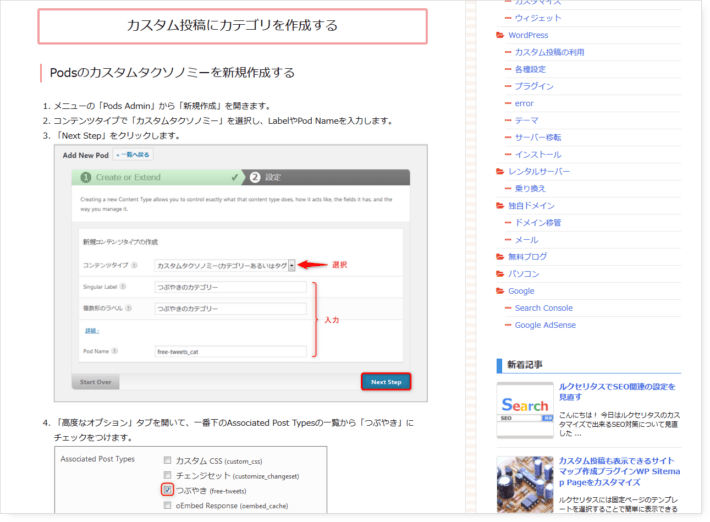Image resolution: width=710 pixels, height=522 pixels.
Task: Open the SEO article Search thumbnail
Action: tap(525, 410)
